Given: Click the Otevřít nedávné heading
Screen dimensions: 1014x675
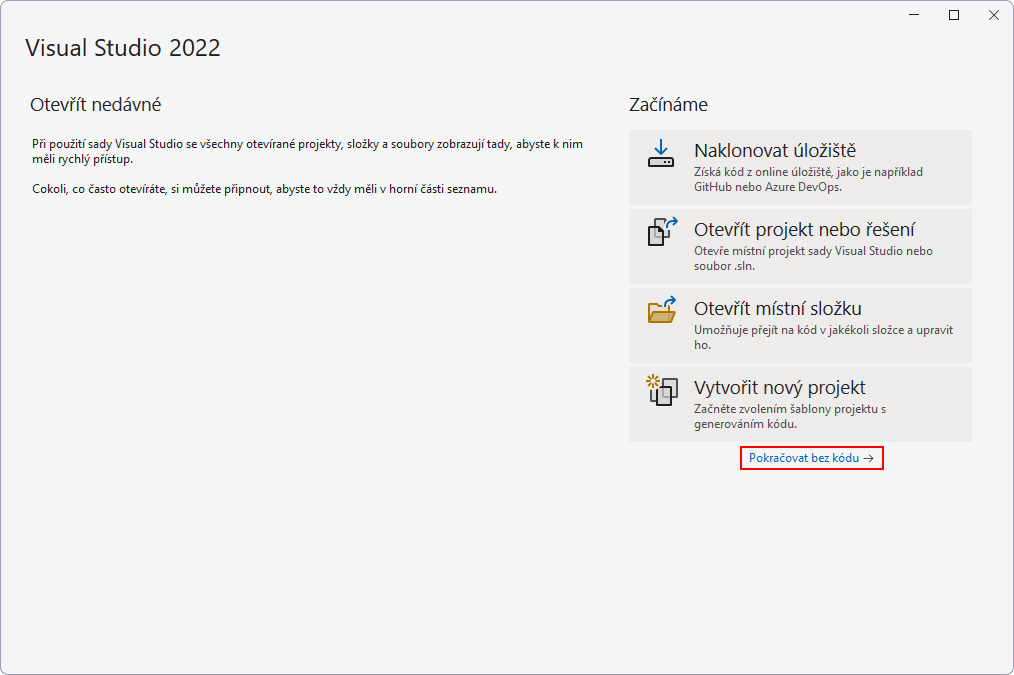Looking at the screenshot, I should [96, 105].
